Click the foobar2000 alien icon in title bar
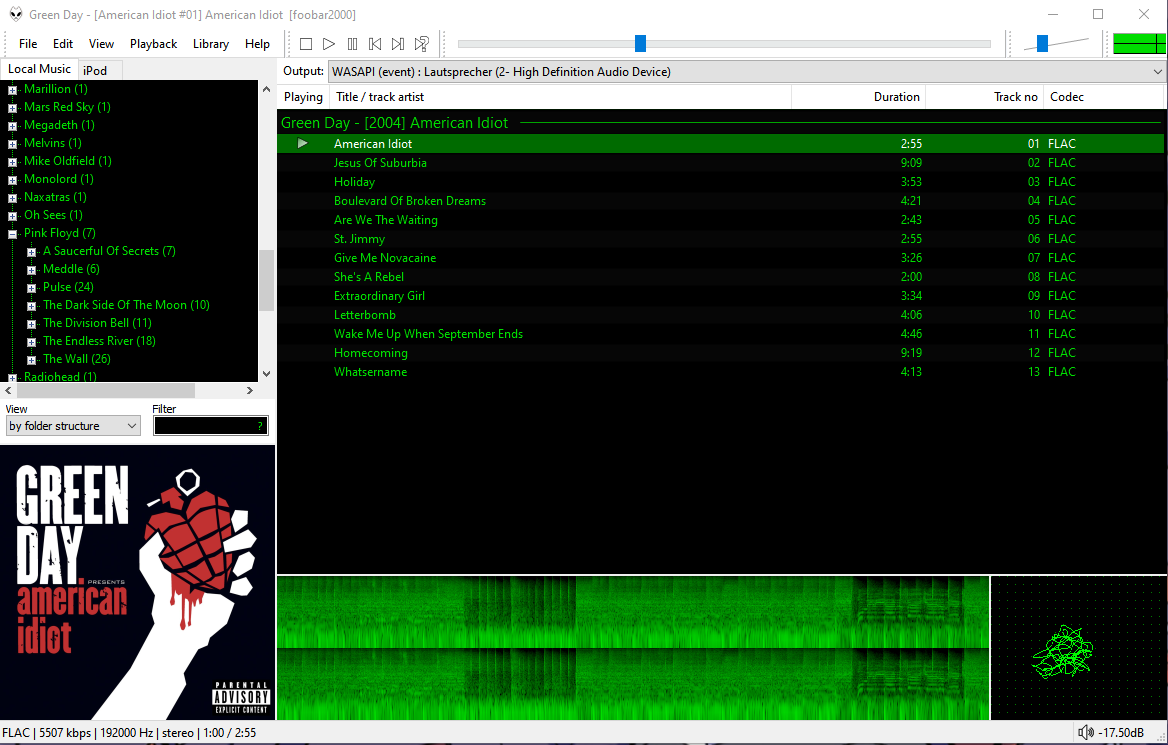This screenshot has width=1168, height=745. point(16,14)
